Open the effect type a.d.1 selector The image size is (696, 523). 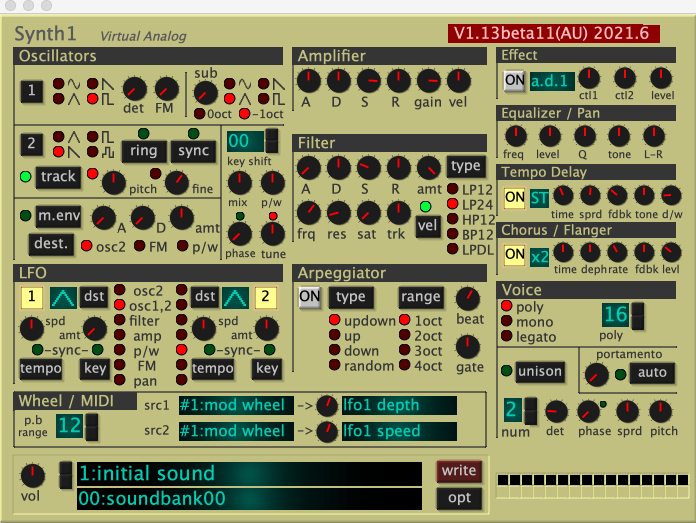(552, 81)
